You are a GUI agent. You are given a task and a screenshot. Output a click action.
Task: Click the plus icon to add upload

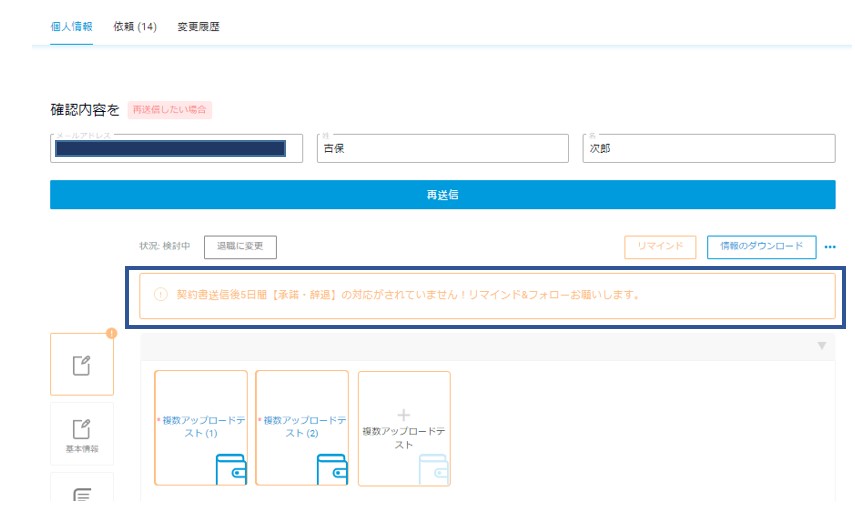(x=404, y=415)
